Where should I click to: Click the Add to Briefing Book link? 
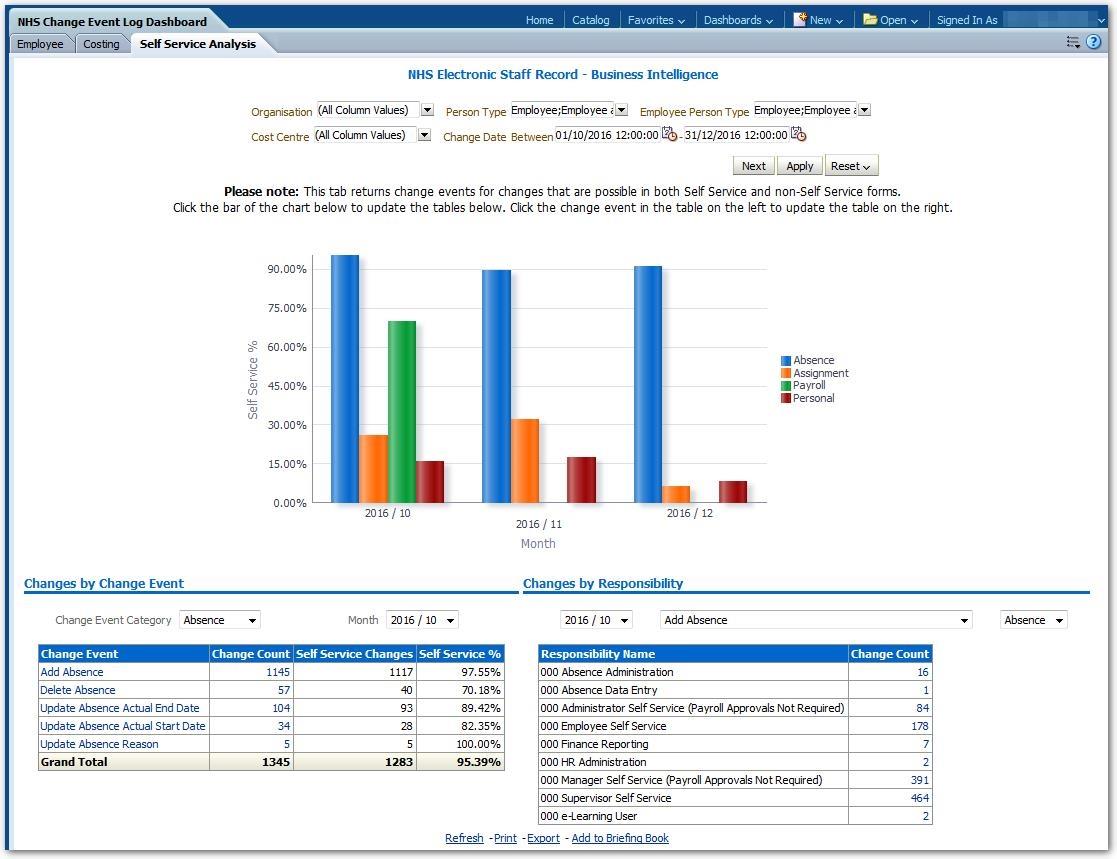point(620,838)
